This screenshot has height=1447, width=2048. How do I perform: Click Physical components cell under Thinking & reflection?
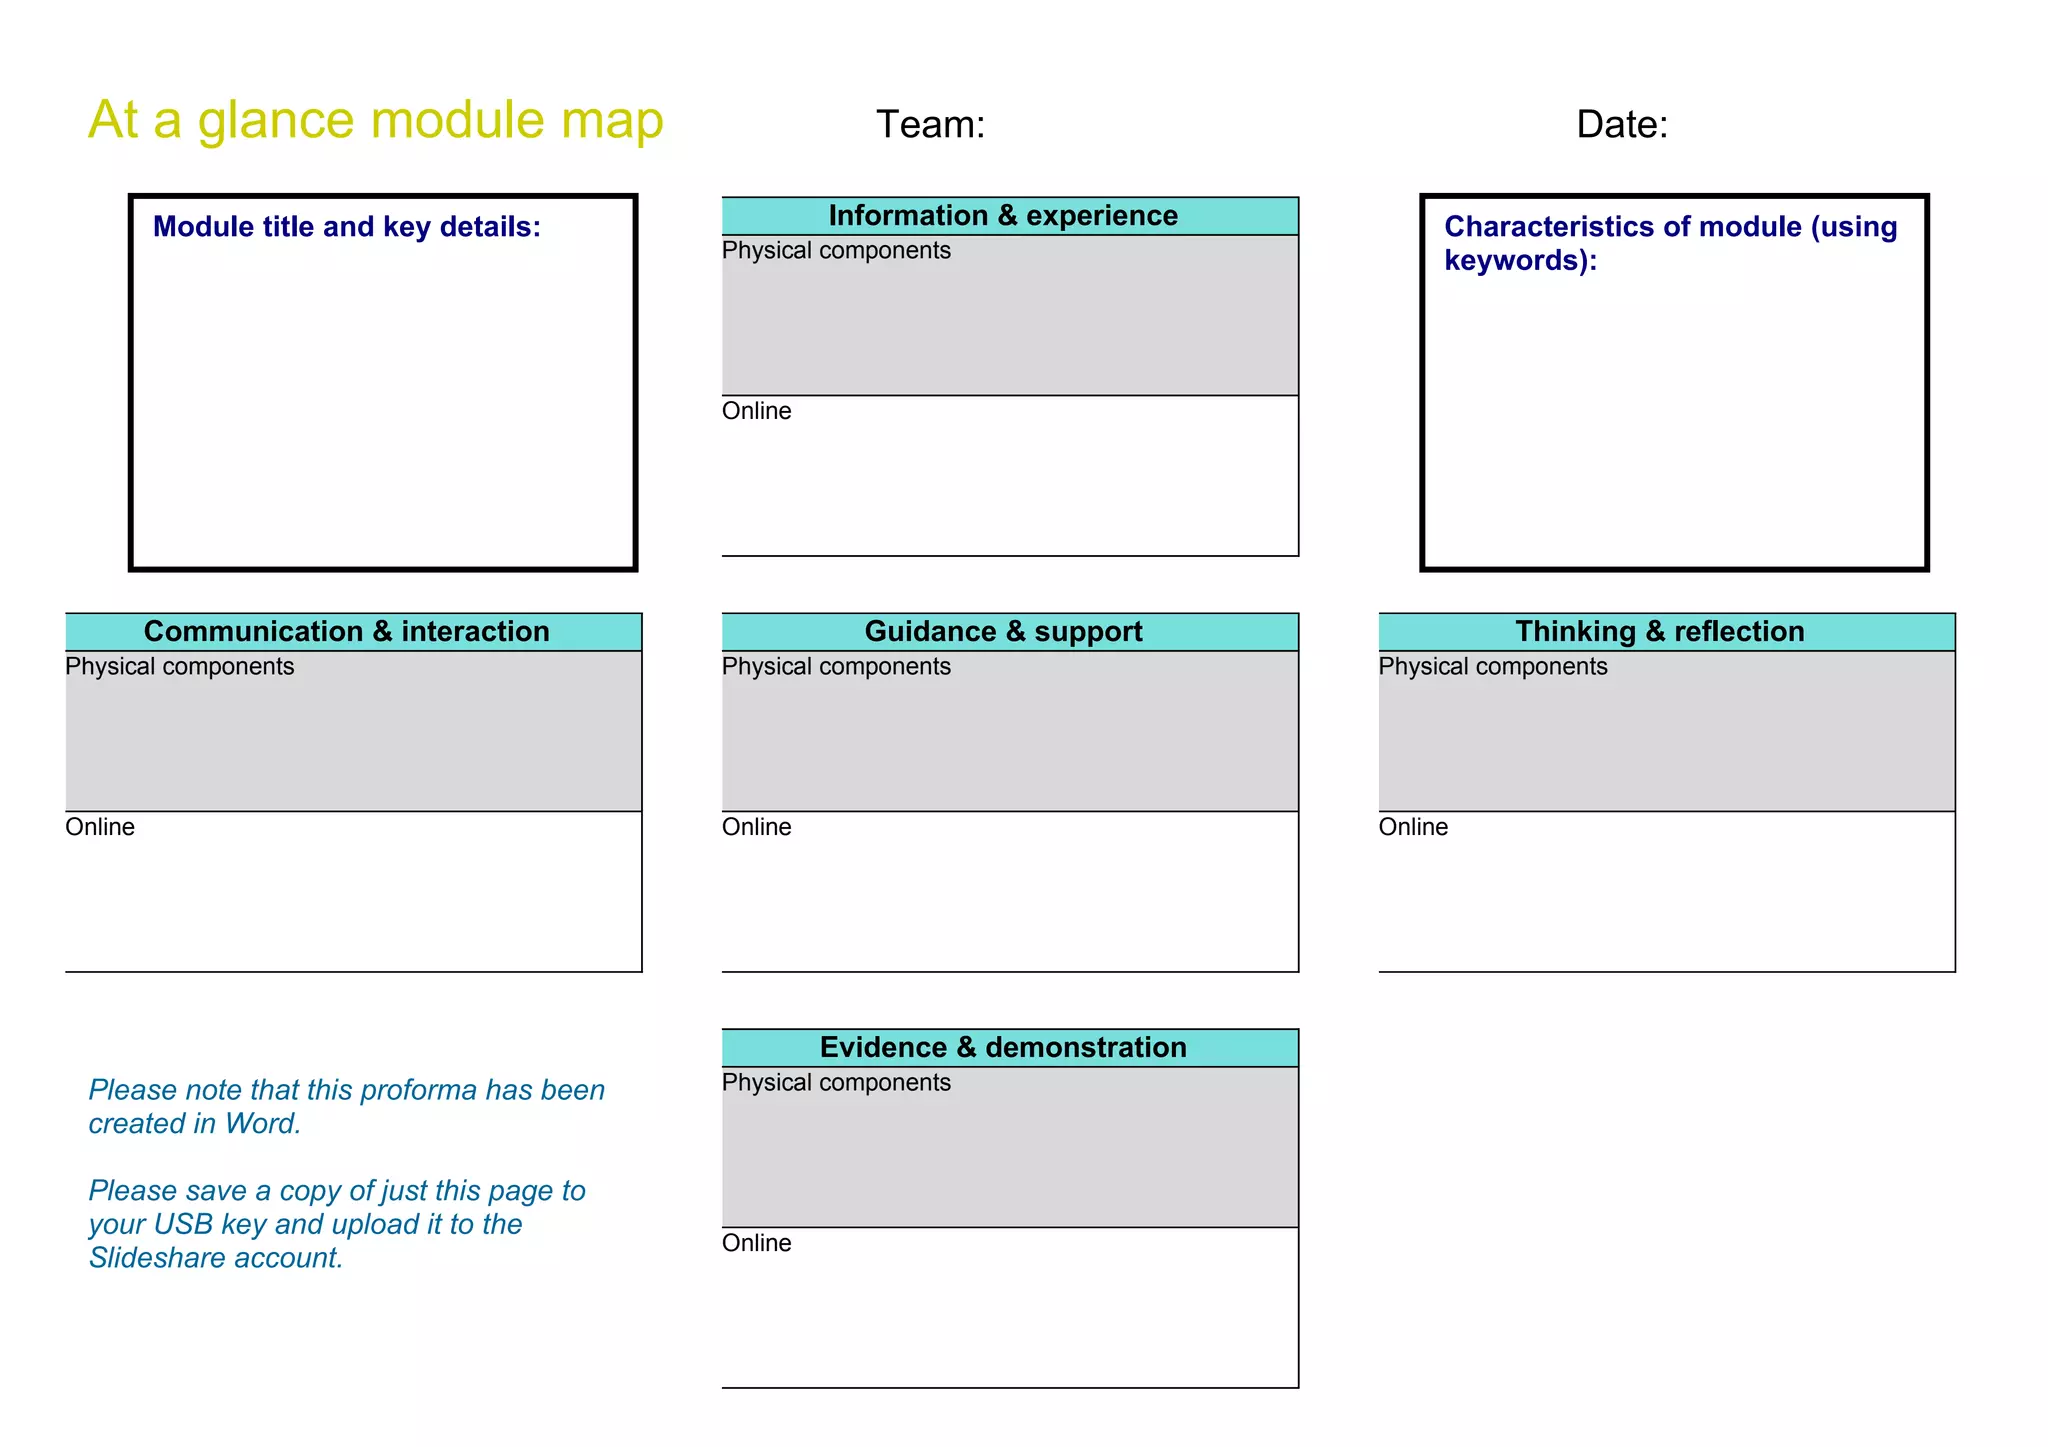click(x=1666, y=736)
